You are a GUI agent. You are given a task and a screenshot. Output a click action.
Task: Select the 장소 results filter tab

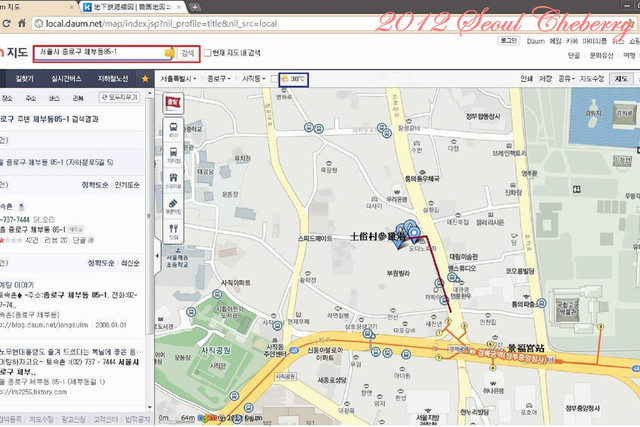(x=7, y=98)
